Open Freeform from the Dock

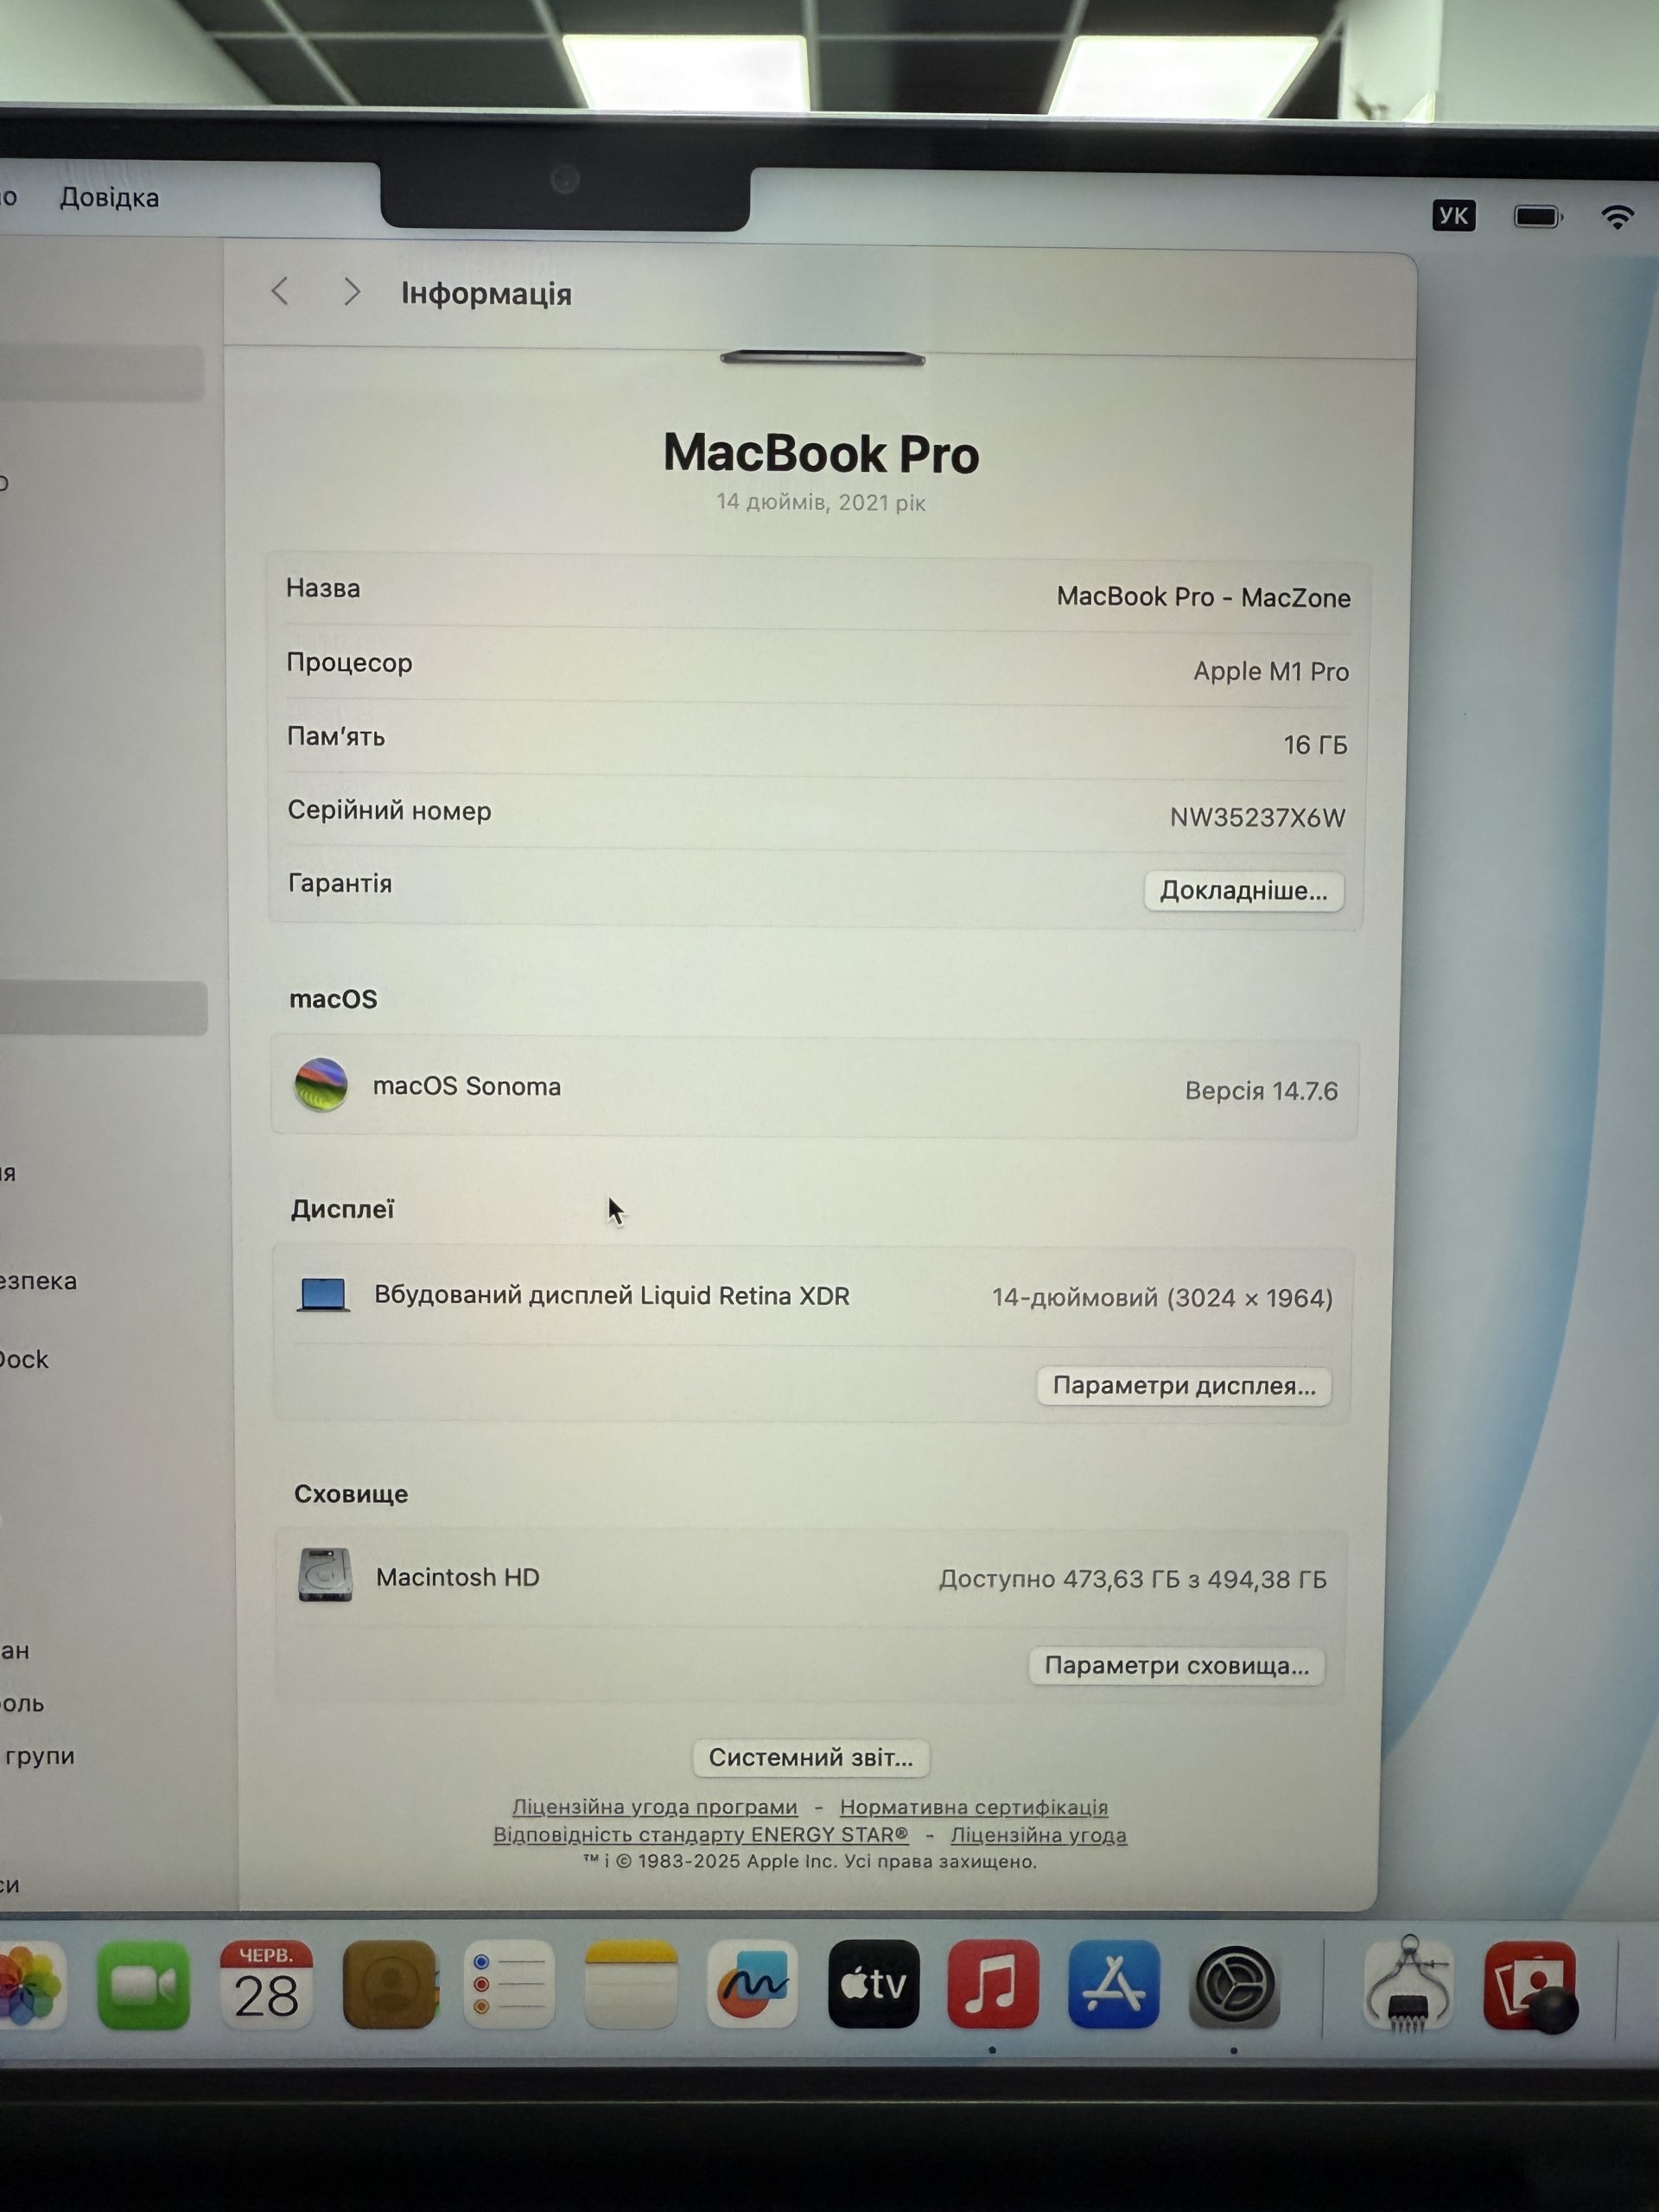(752, 1985)
